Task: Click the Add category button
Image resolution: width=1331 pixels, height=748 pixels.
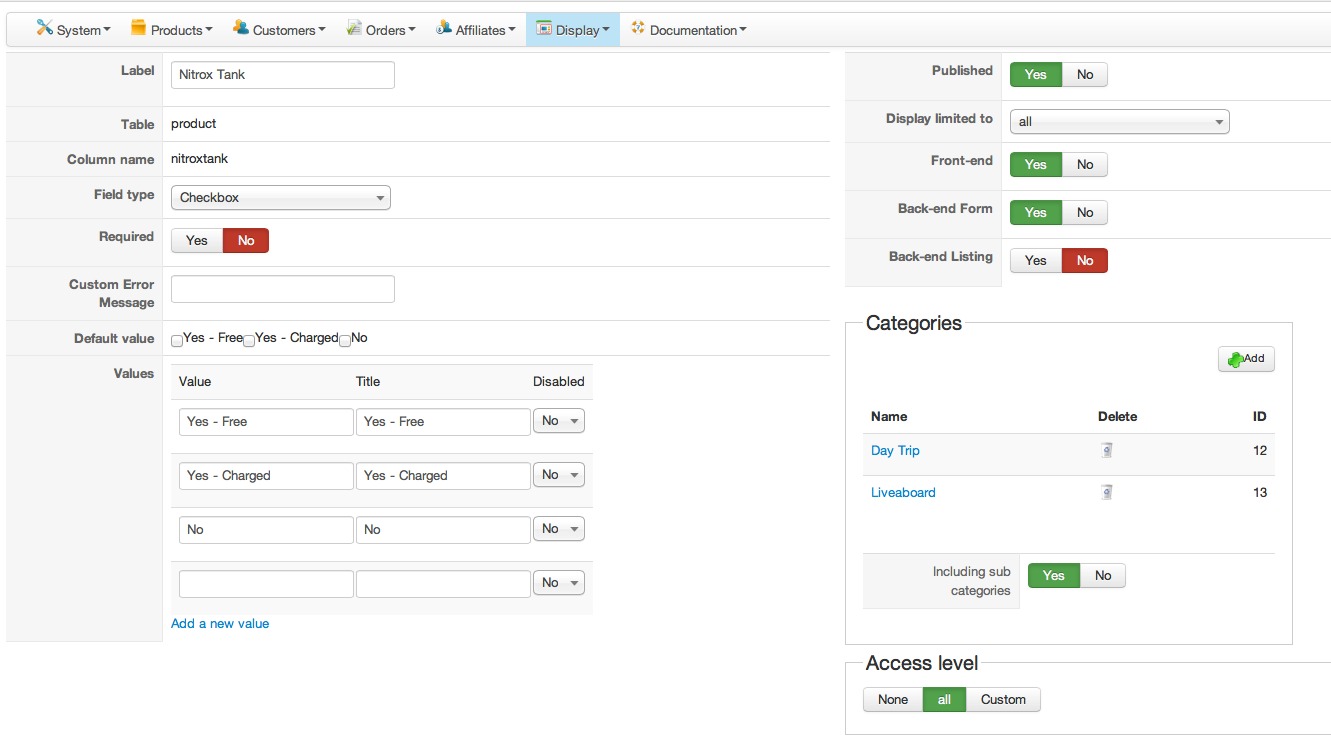Action: (1246, 359)
